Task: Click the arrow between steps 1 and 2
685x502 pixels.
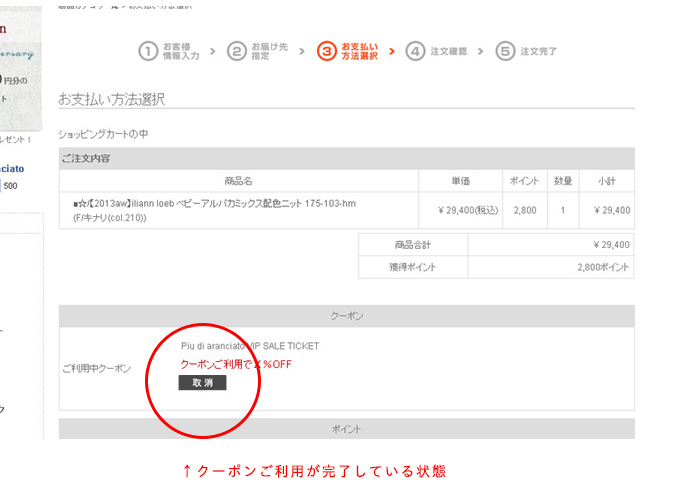Action: [x=214, y=51]
